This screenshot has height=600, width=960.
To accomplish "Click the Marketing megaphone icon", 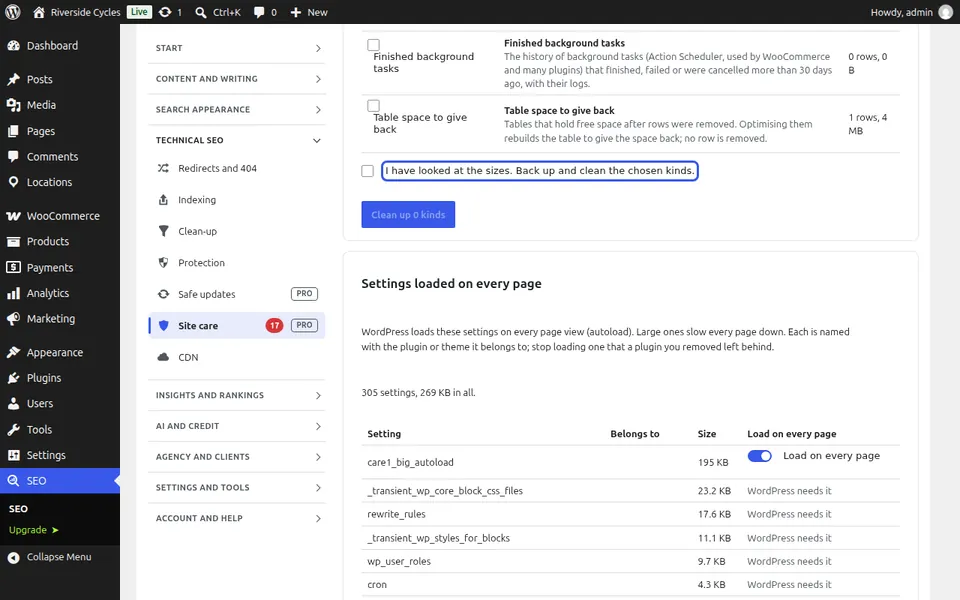I will click(13, 319).
